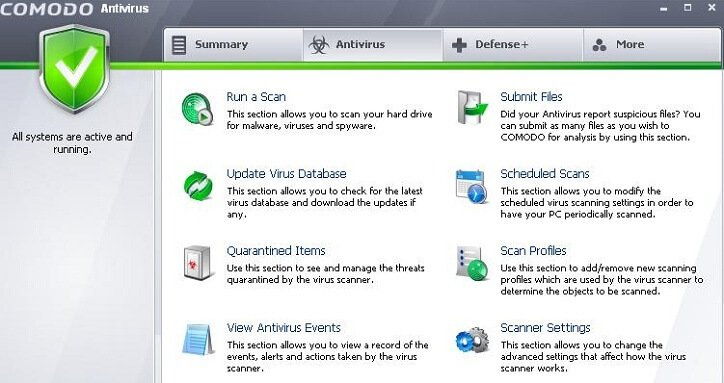Screen dimensions: 724x383
Task: Click the Scheduled Scans heading link
Action: click(x=545, y=174)
